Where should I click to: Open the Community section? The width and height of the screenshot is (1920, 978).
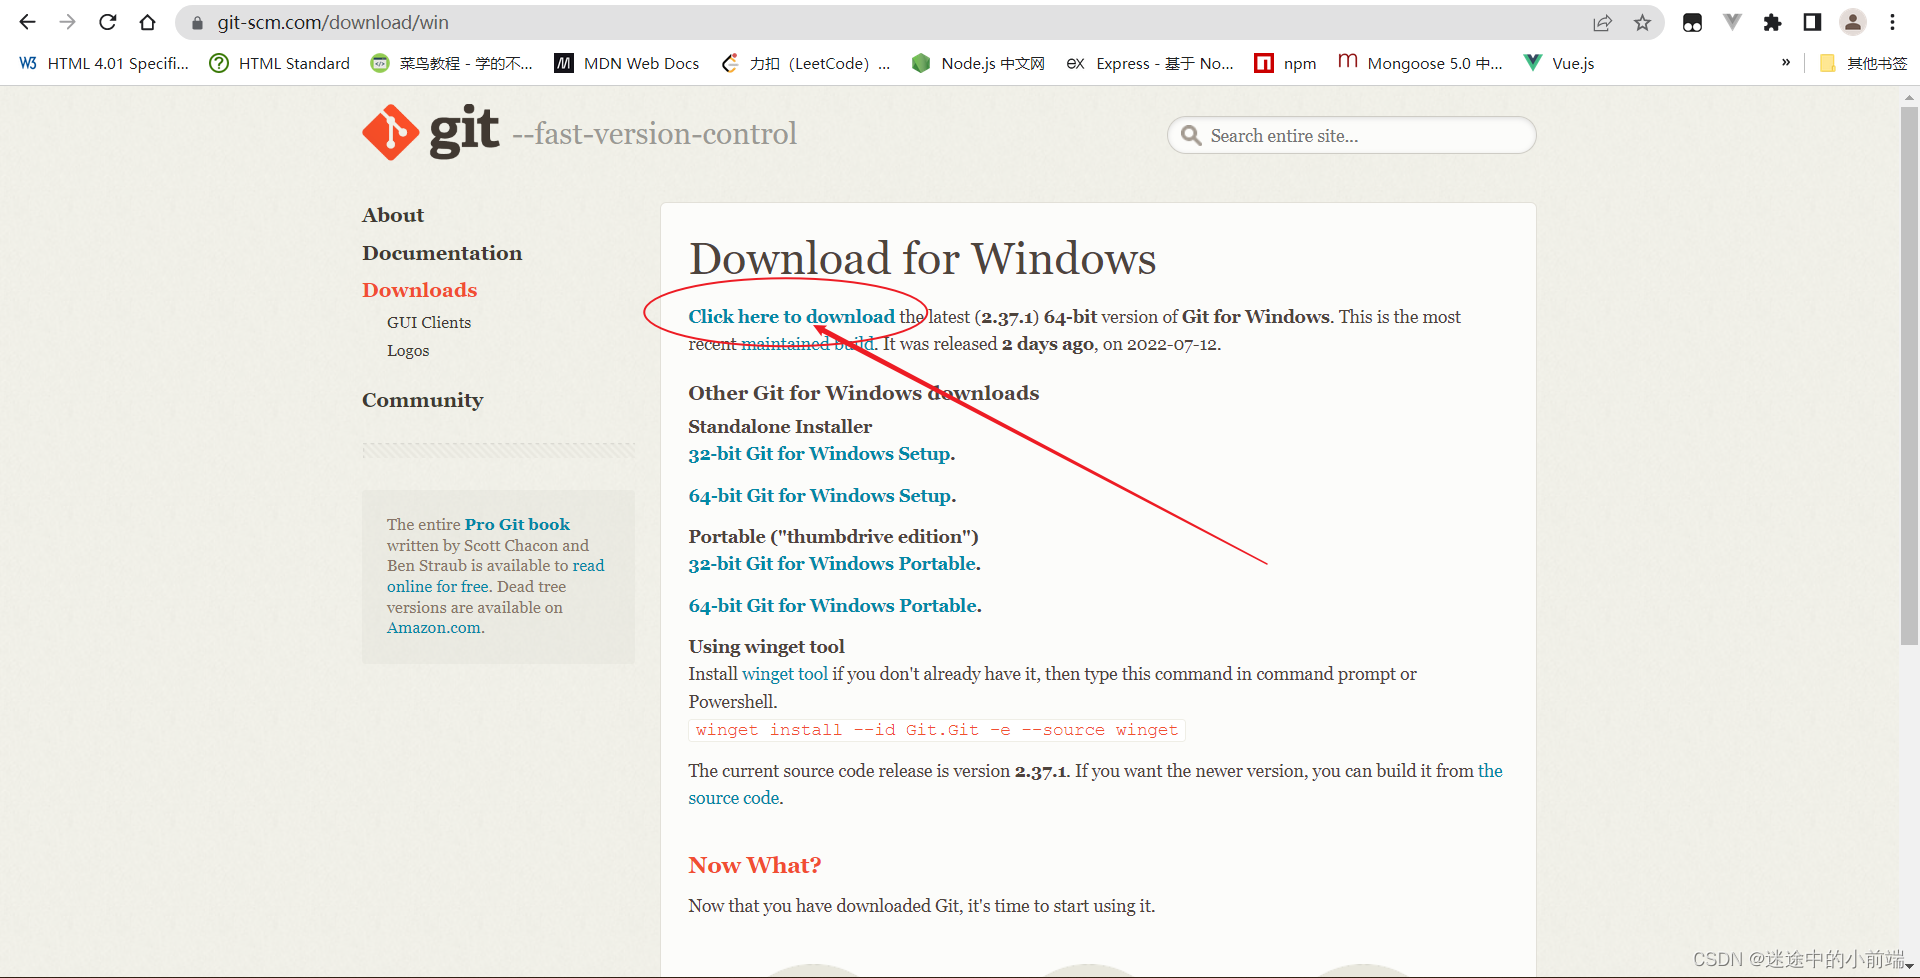pos(422,400)
